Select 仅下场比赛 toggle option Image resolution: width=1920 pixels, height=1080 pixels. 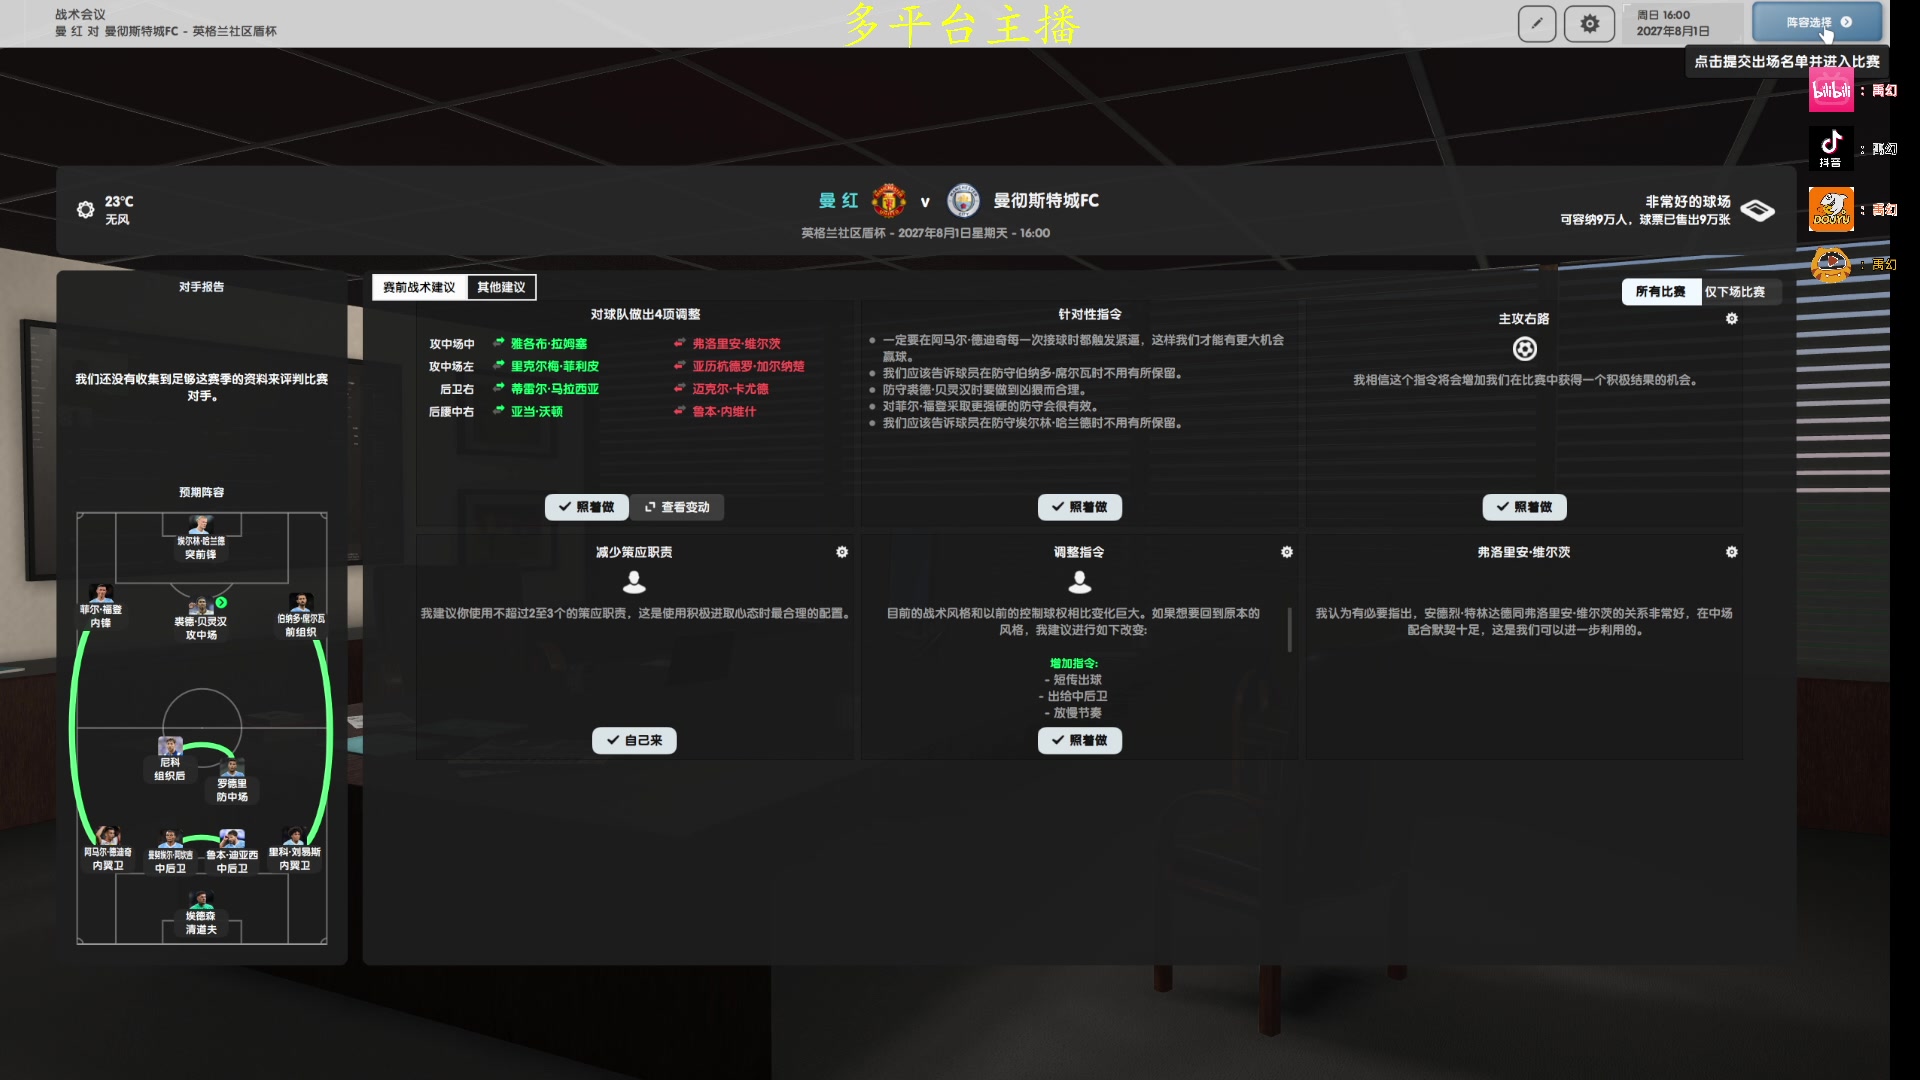1735,292
